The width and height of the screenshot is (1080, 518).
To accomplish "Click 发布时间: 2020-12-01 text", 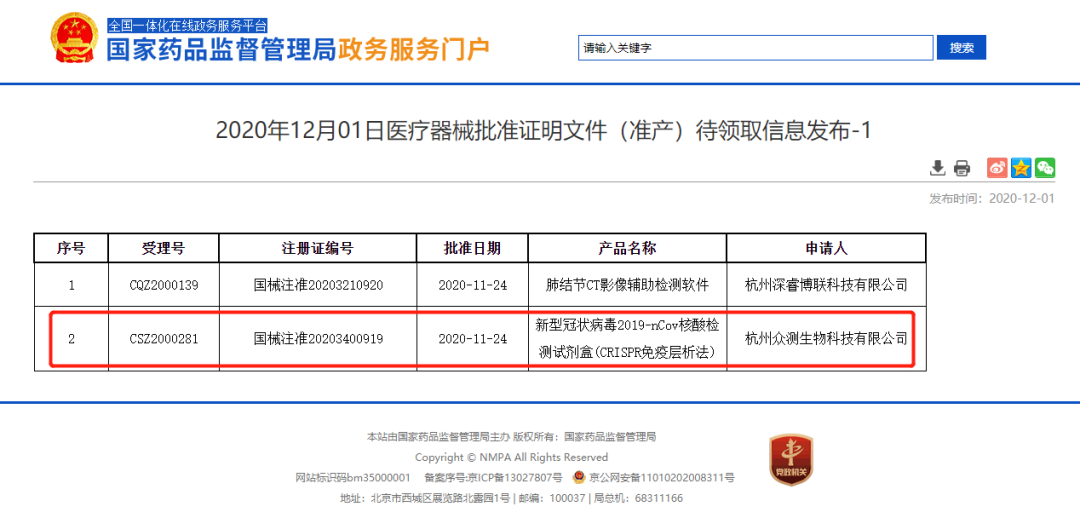I will coord(993,198).
